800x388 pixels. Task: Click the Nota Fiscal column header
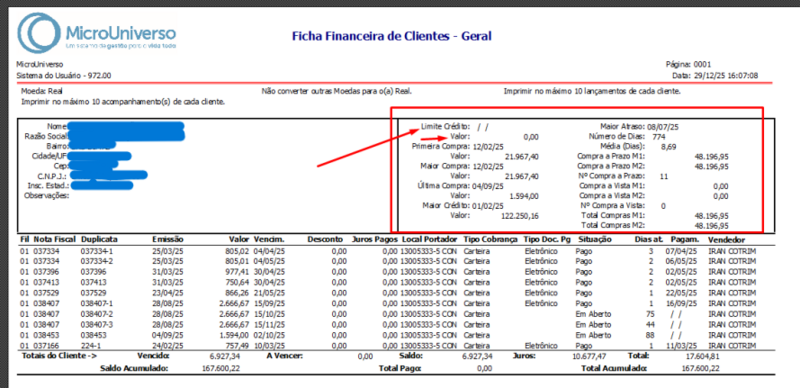pos(55,239)
